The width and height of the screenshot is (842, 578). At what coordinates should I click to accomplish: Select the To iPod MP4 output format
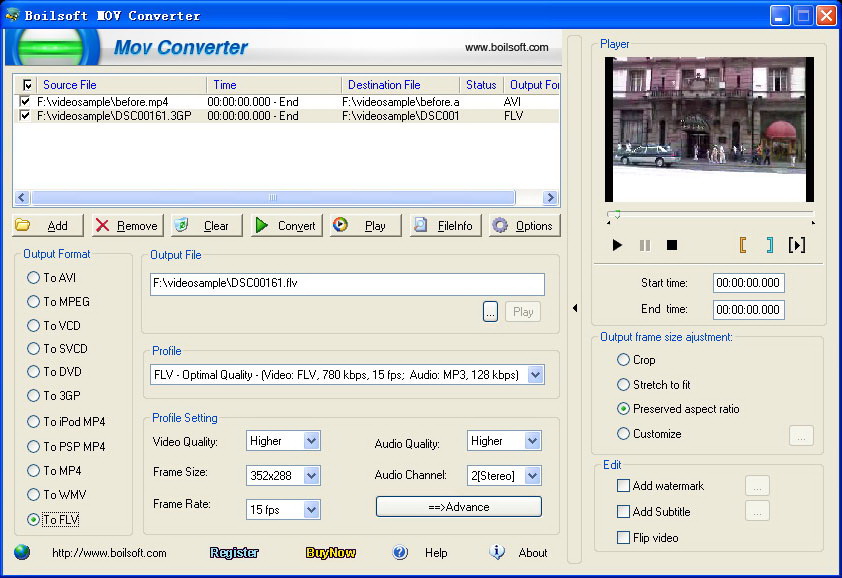coord(34,422)
